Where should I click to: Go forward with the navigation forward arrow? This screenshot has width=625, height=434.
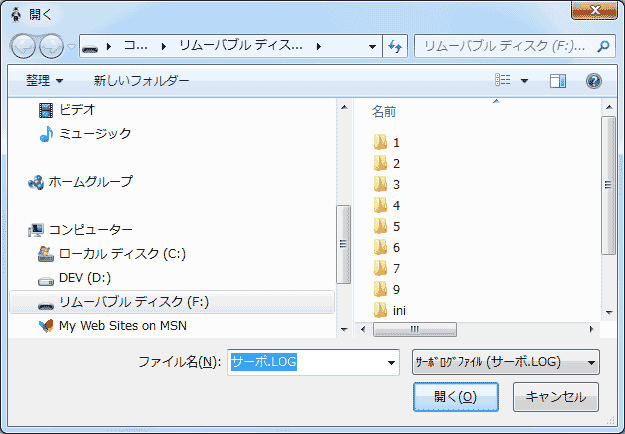click(x=52, y=47)
